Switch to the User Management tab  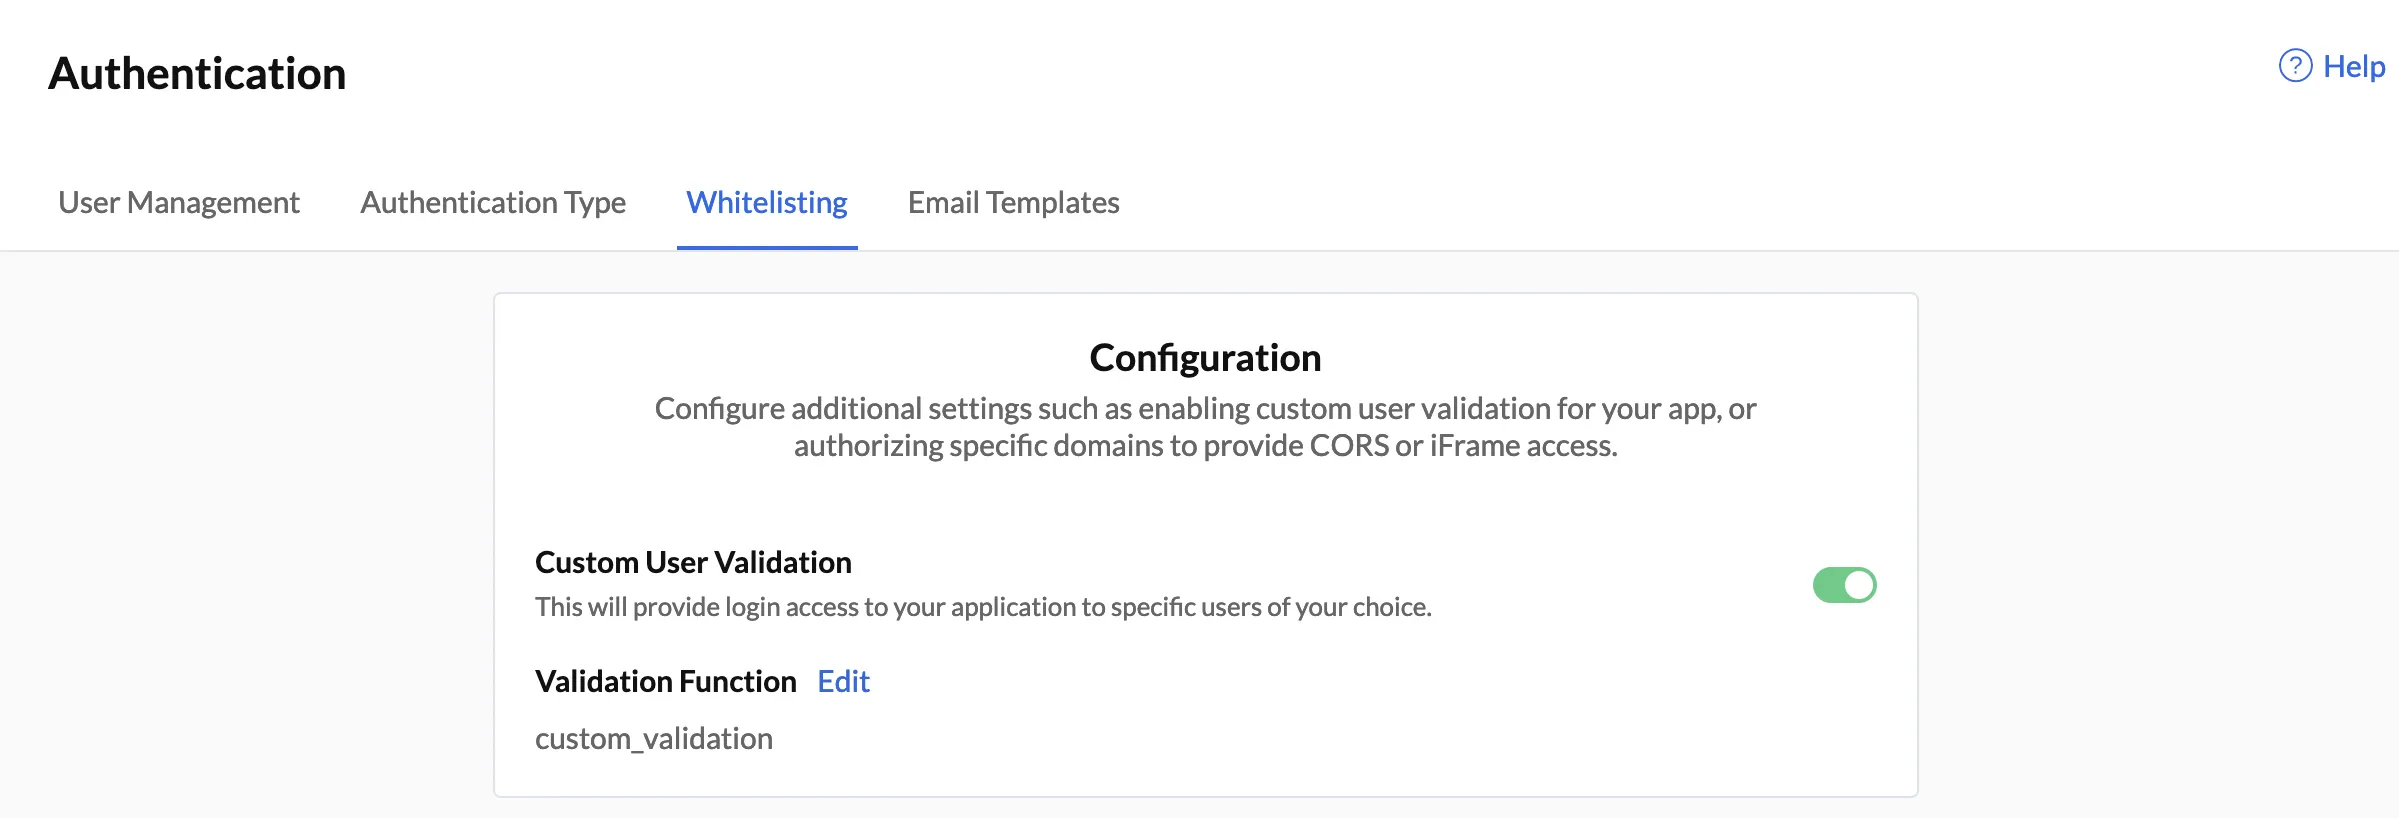click(x=179, y=203)
